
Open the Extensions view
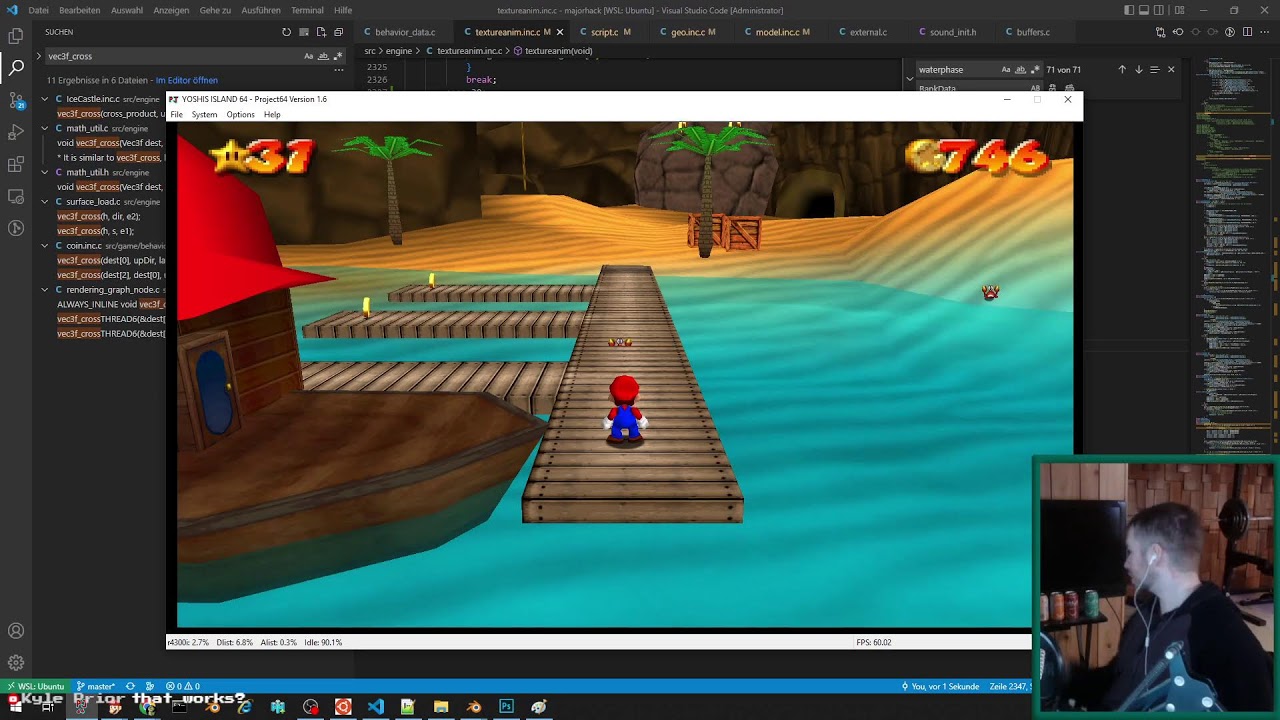click(x=16, y=164)
